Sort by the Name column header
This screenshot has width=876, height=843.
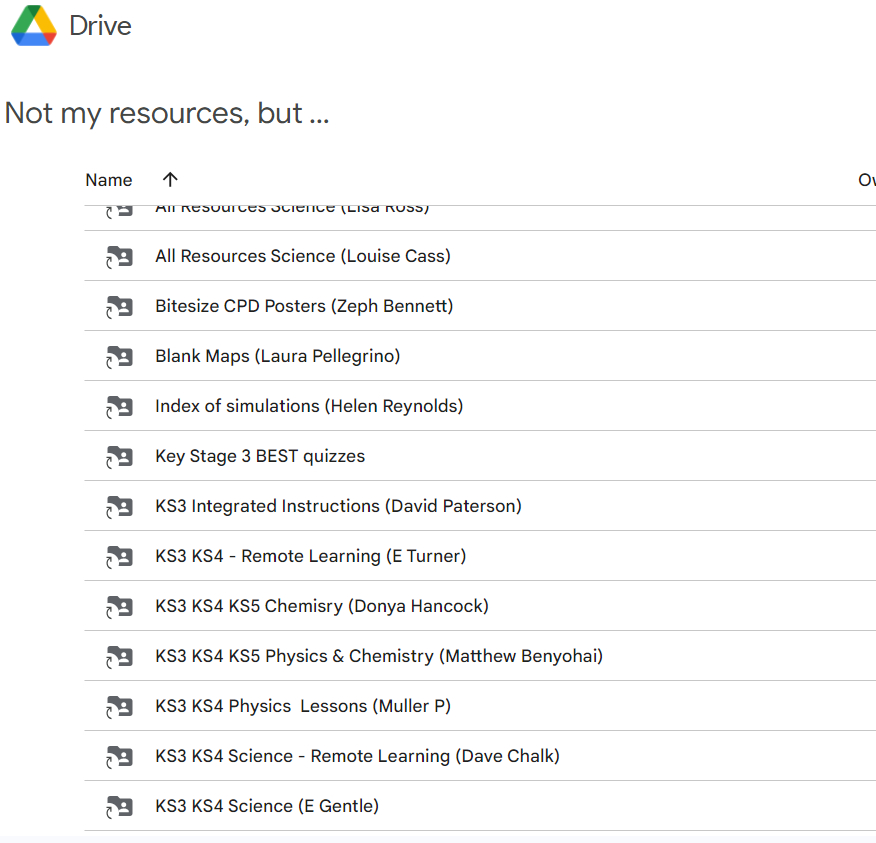(109, 180)
